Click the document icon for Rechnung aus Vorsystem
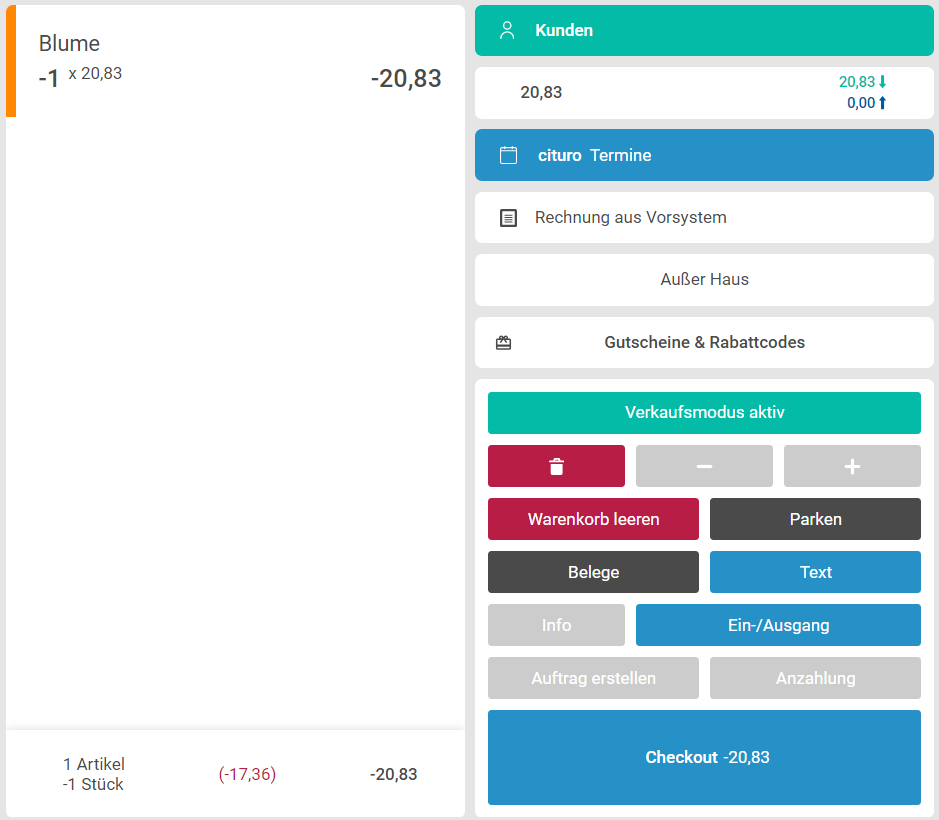Screen dimensions: 939x820 tap(508, 218)
